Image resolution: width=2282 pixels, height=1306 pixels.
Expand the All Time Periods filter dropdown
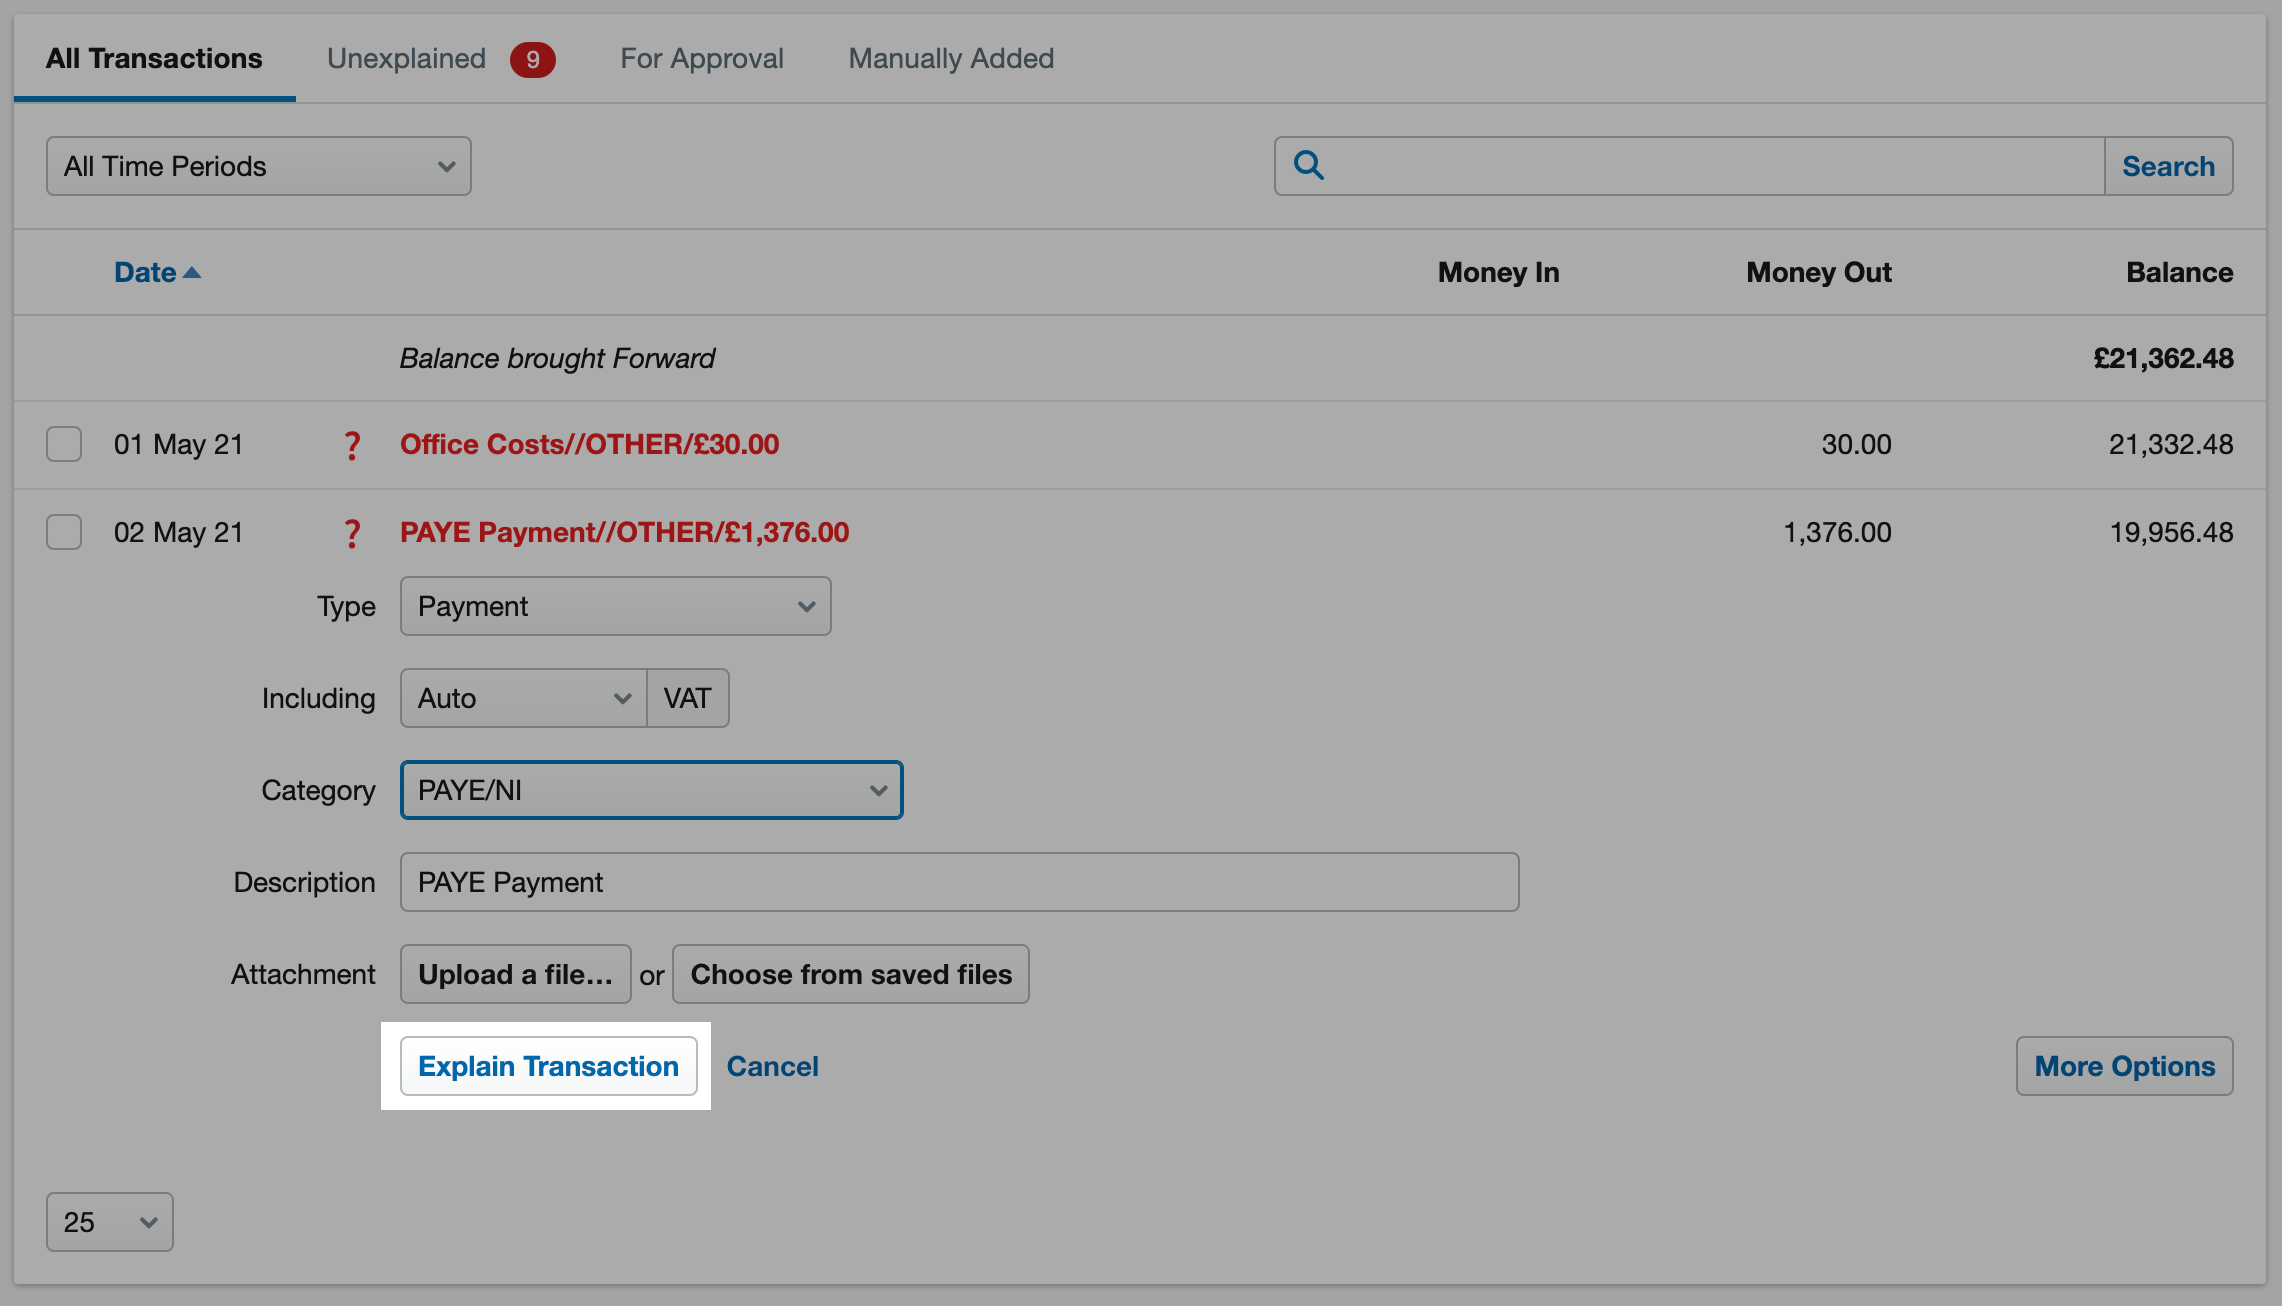click(x=257, y=165)
